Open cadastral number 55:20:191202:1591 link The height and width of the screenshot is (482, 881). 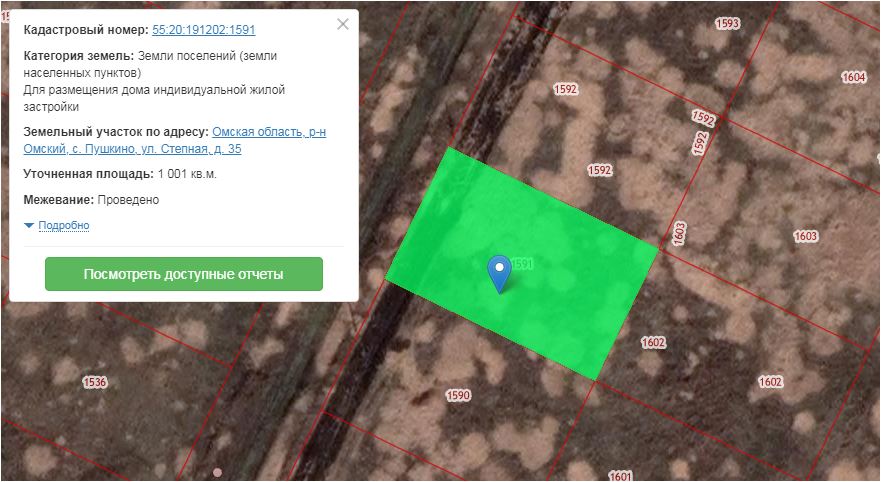(x=203, y=30)
